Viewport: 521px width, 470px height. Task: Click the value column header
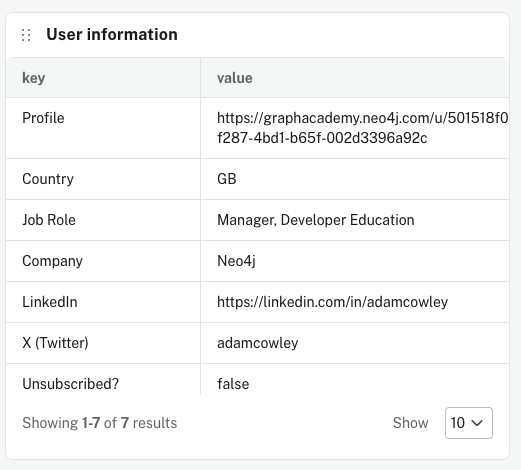click(x=355, y=78)
